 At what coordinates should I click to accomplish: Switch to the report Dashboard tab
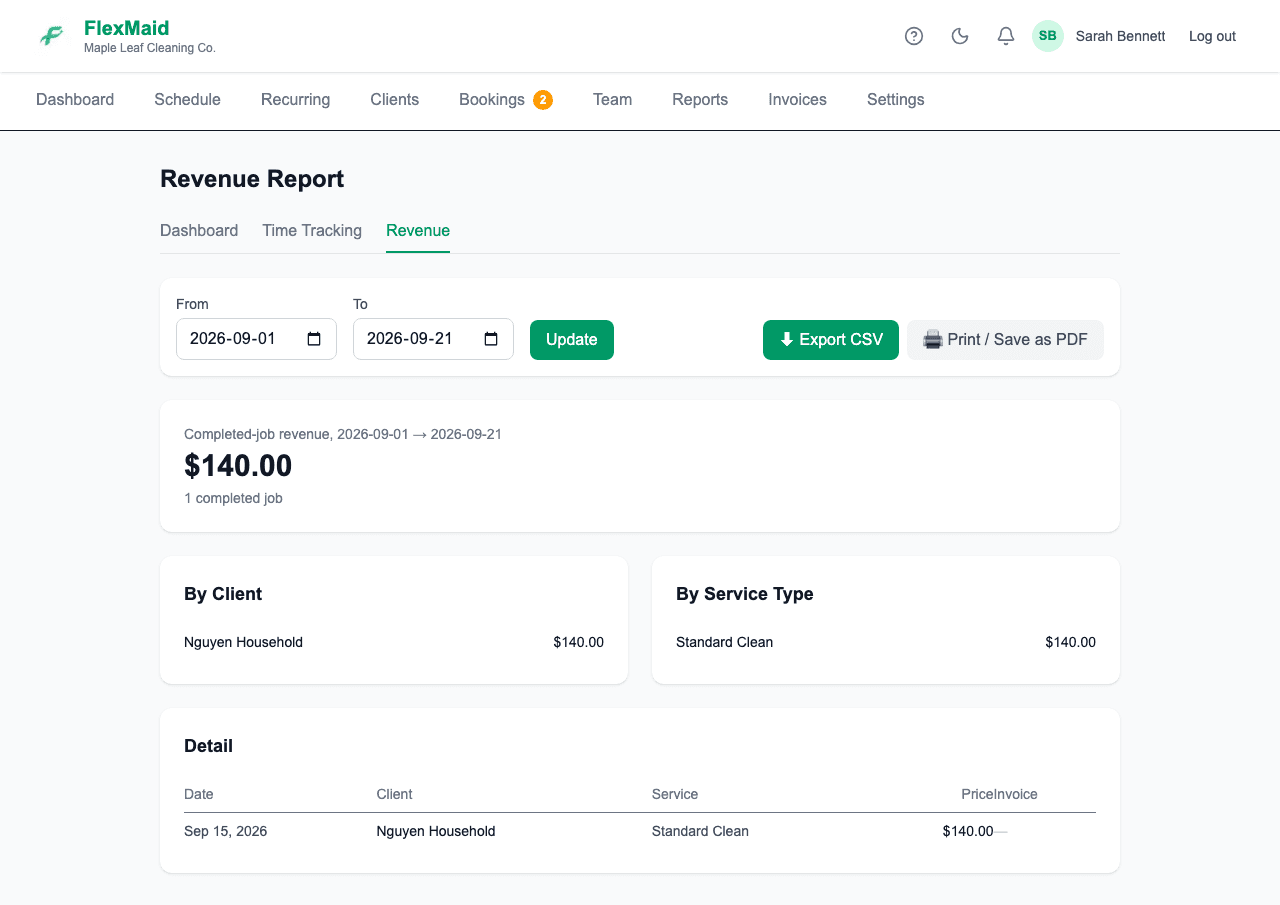tap(199, 231)
